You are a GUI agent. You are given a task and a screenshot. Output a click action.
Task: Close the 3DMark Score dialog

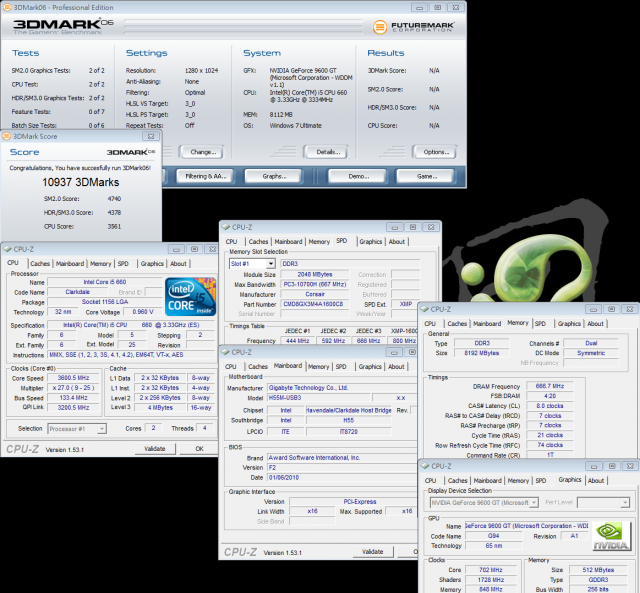click(x=151, y=136)
